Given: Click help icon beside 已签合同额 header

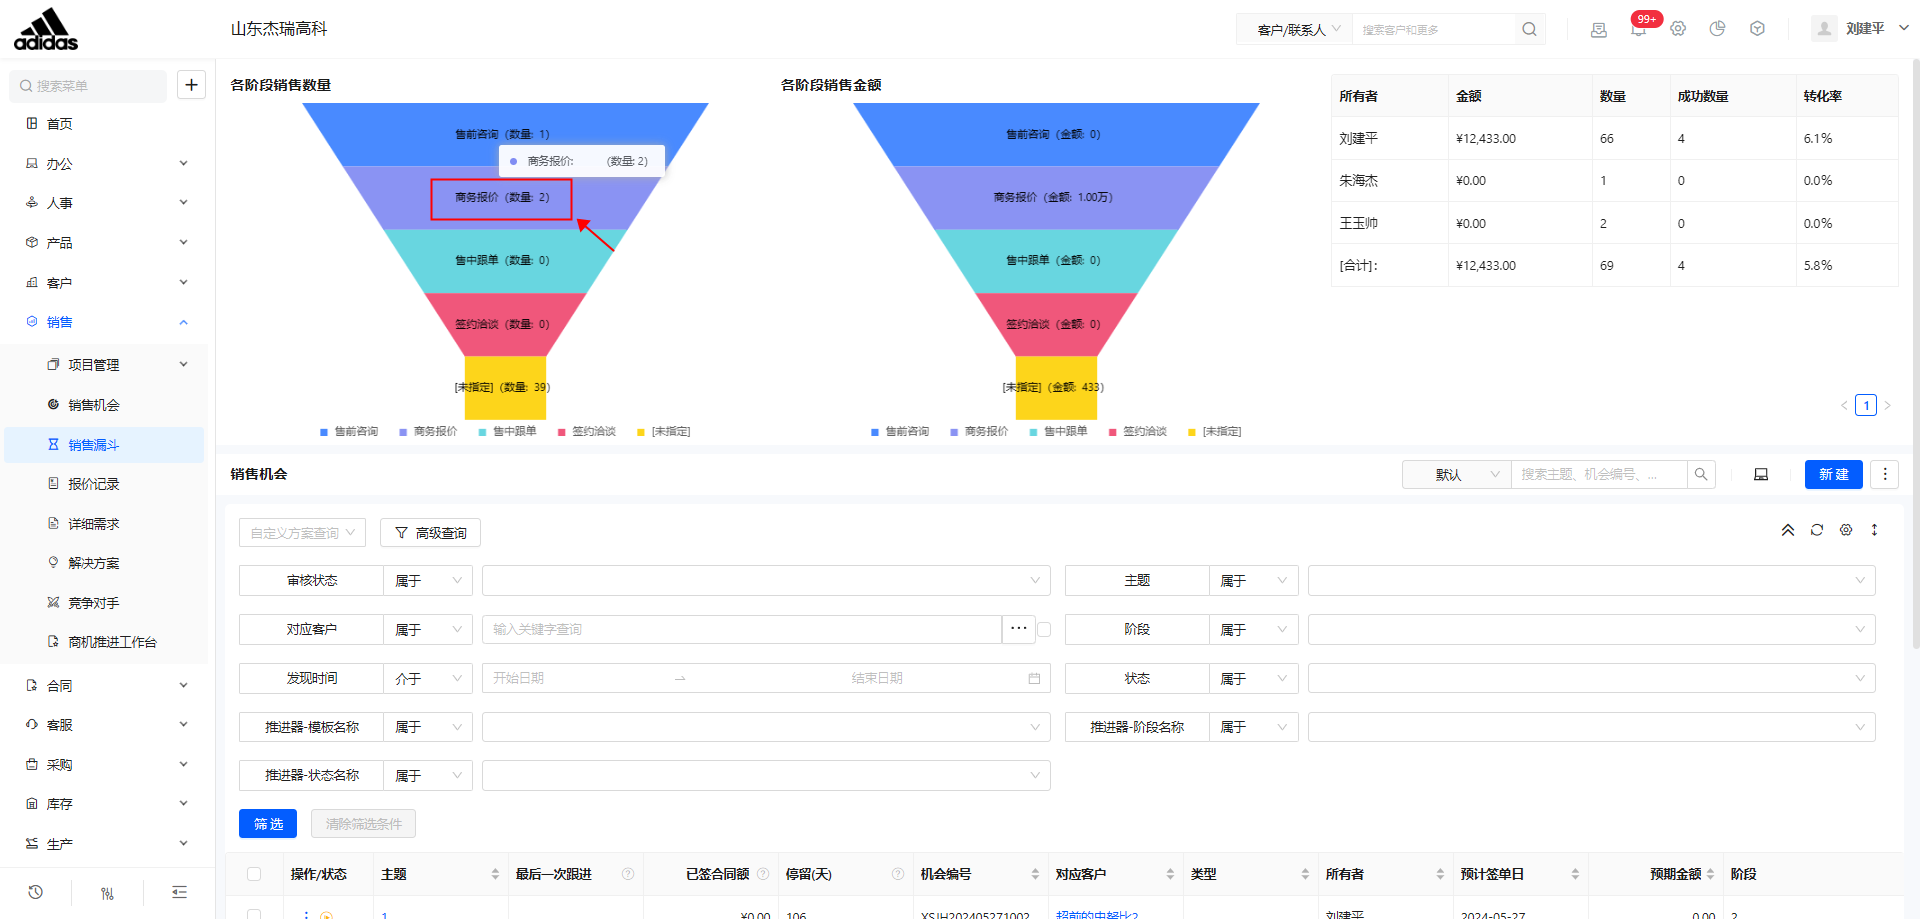Looking at the screenshot, I should [763, 874].
